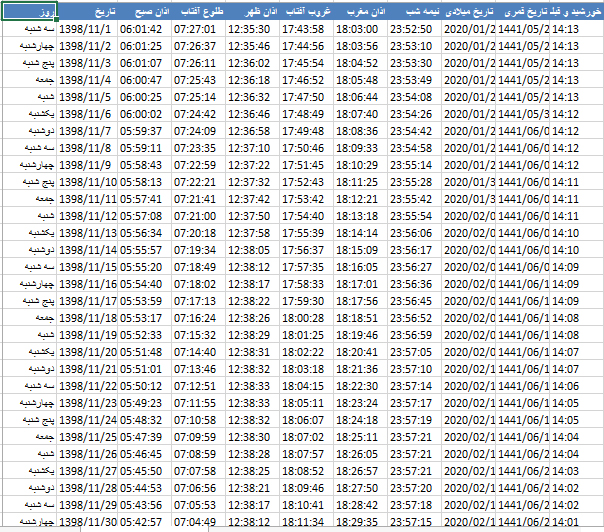Viewport: 604px width, 532px height.
Task: Select the روز header cell
Action: click(x=30, y=11)
